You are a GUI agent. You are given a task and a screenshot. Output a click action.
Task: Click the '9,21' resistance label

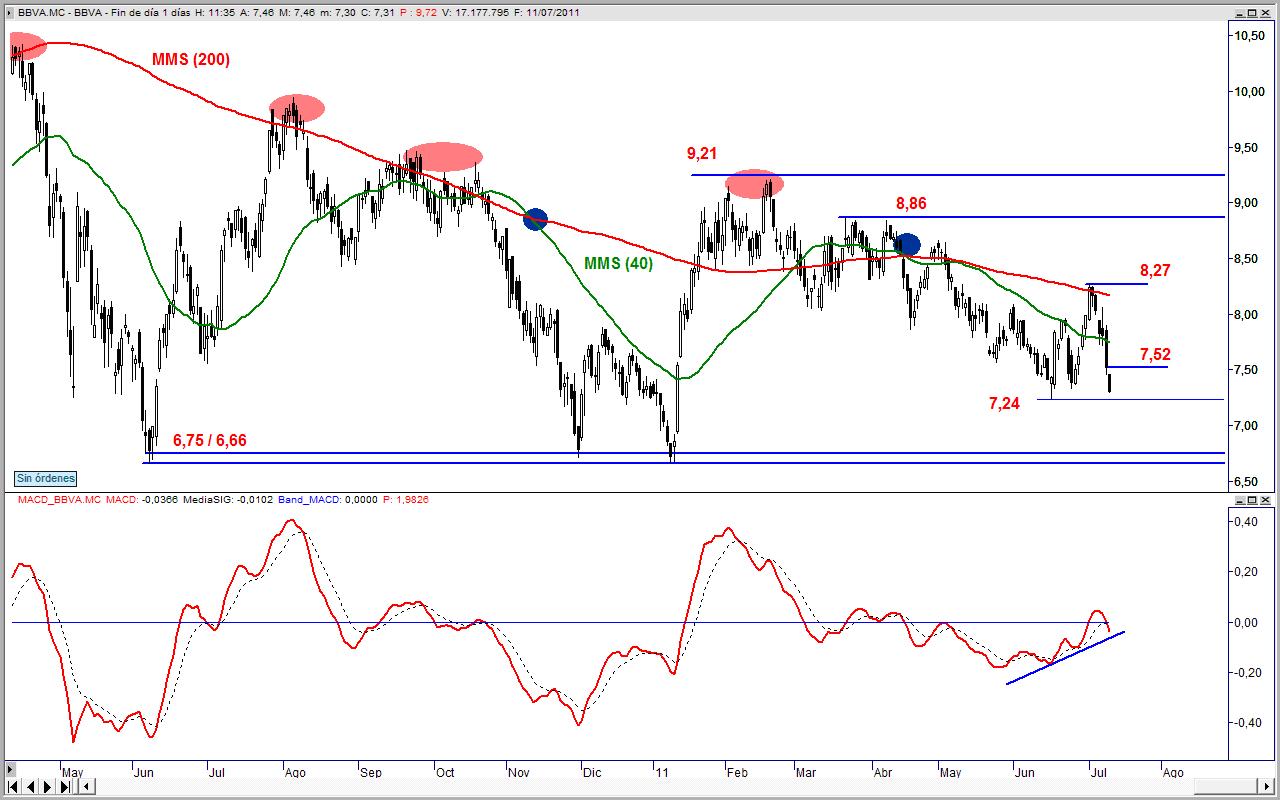703,154
